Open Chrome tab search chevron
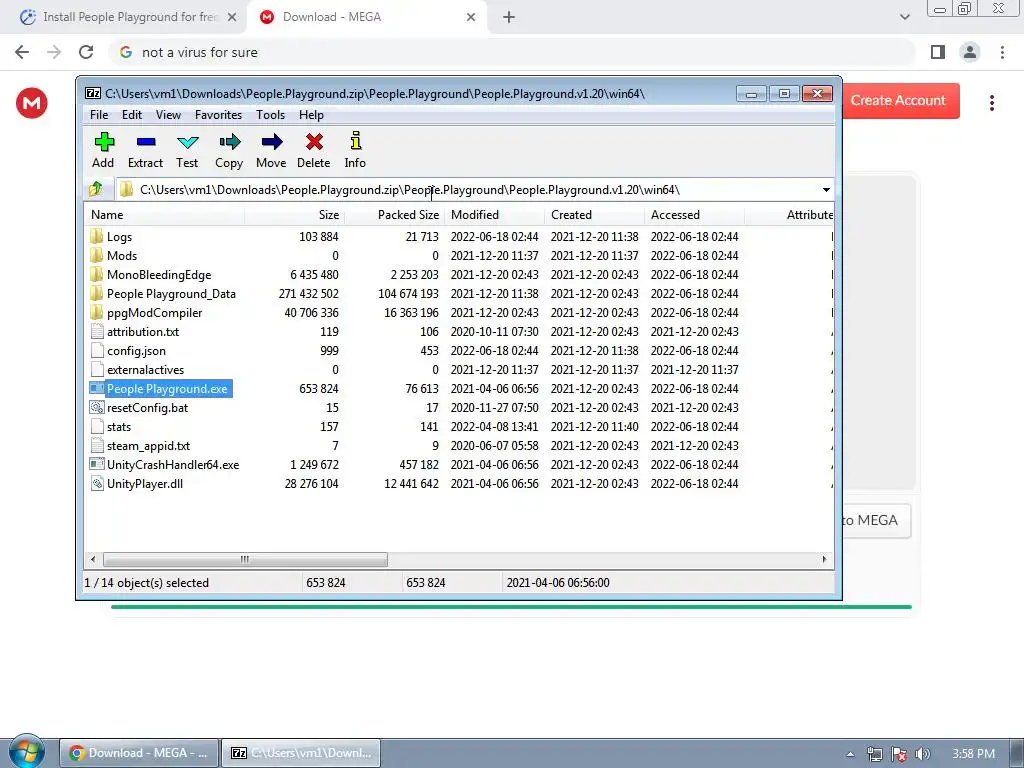Viewport: 1024px width, 768px height. 904,17
